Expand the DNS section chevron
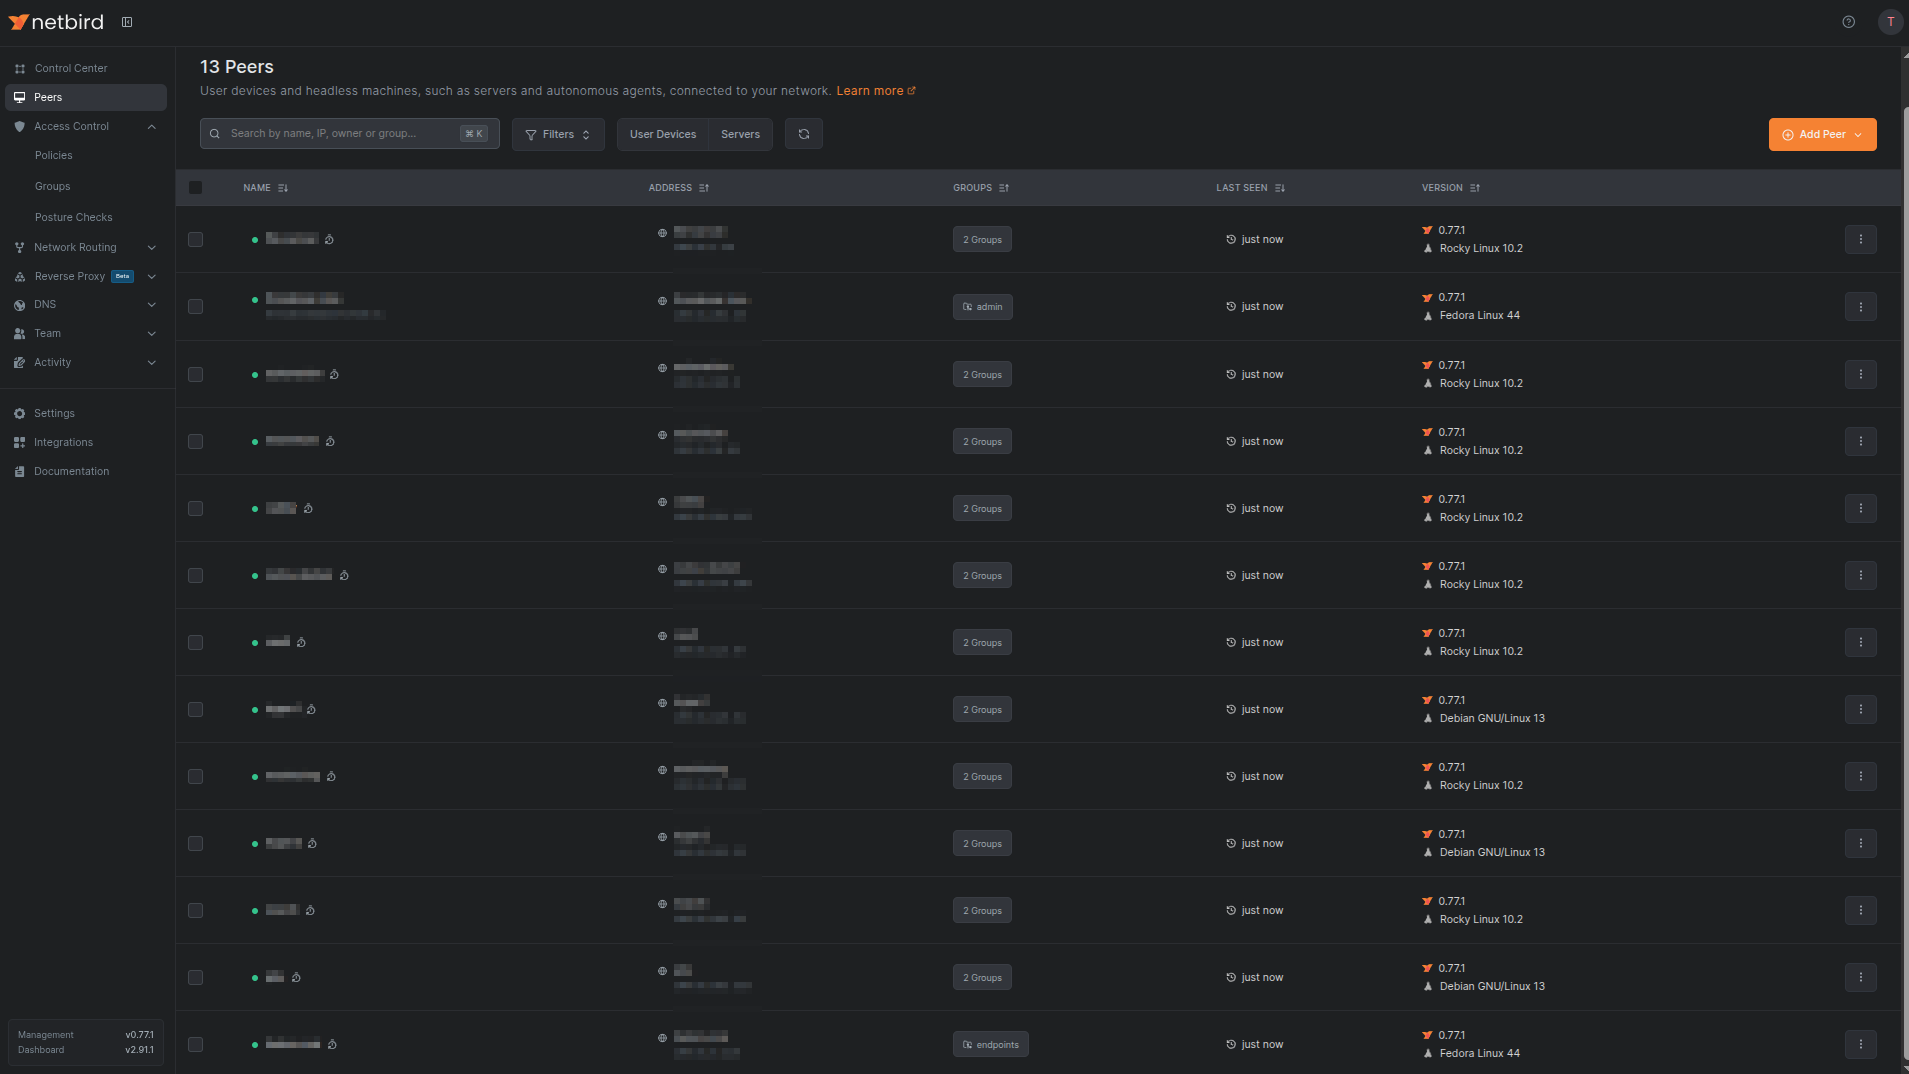The height and width of the screenshot is (1074, 1909). (152, 305)
